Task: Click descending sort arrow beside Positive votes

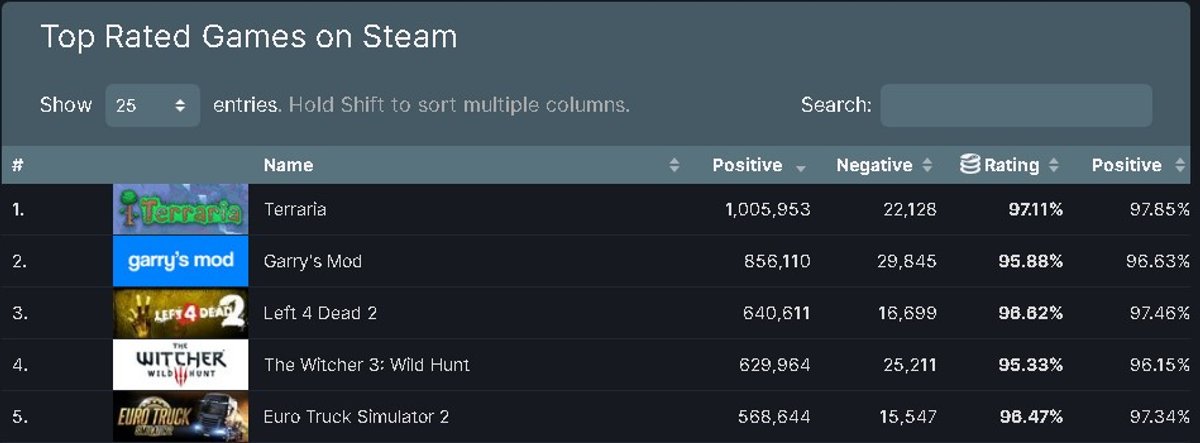Action: point(801,167)
